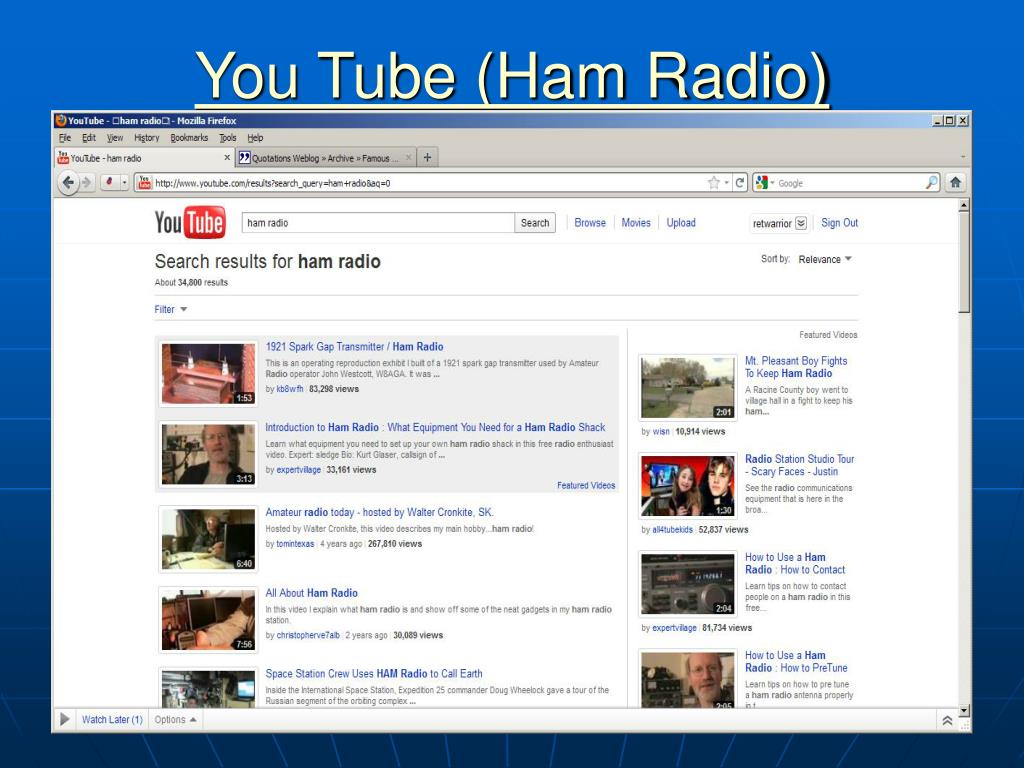Image resolution: width=1024 pixels, height=768 pixels.
Task: Open Sort by Relevance dropdown
Action: [x=825, y=259]
